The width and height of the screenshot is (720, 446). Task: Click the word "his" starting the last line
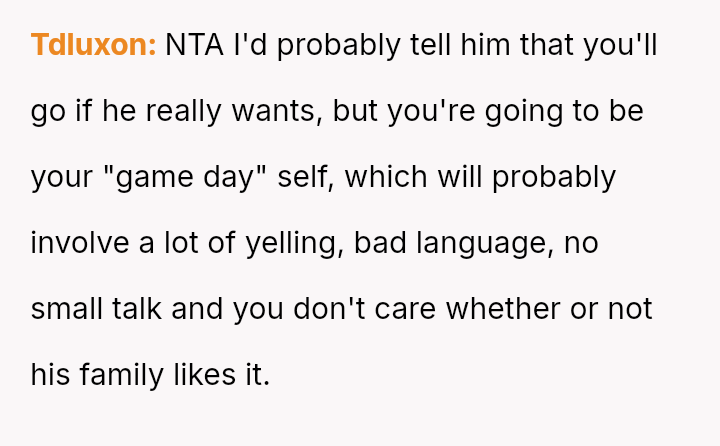48,375
